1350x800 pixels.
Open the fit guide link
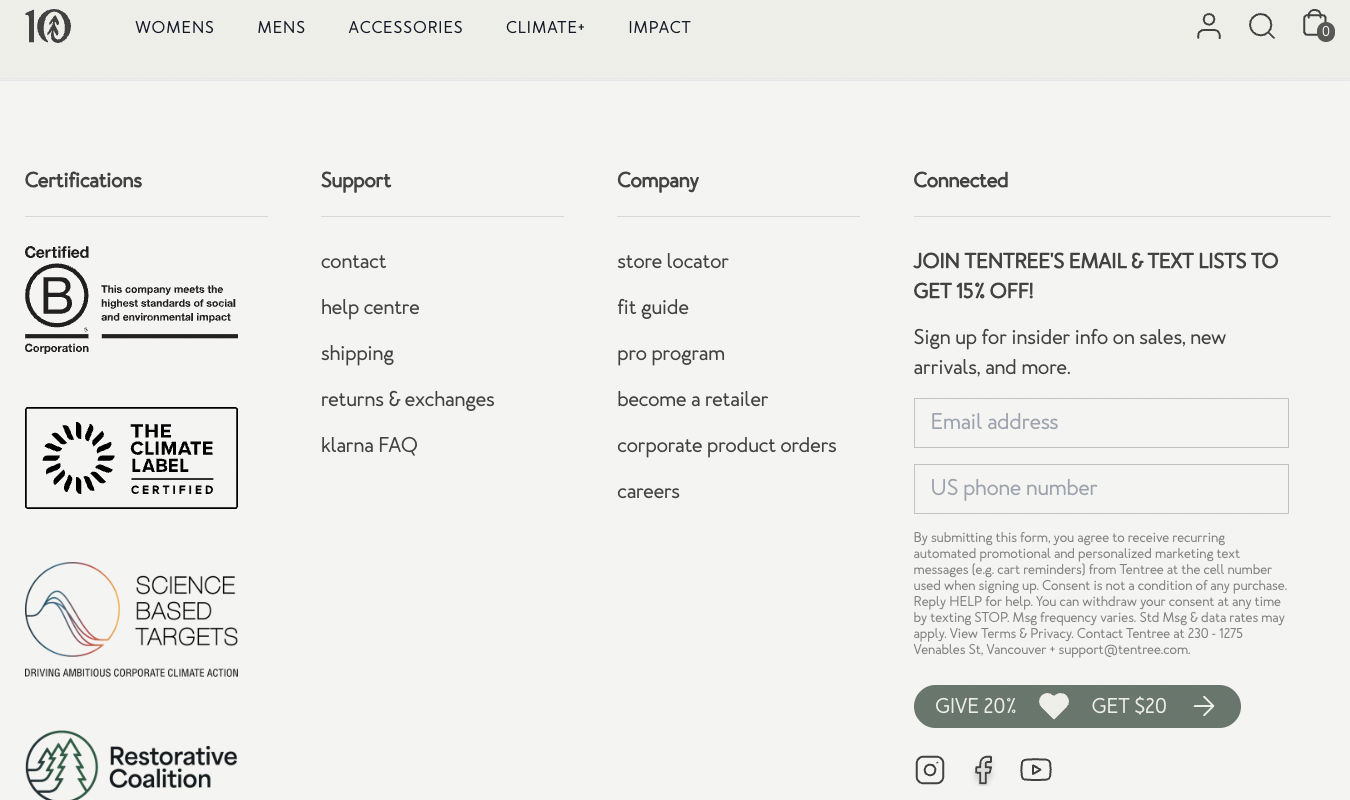tap(653, 307)
